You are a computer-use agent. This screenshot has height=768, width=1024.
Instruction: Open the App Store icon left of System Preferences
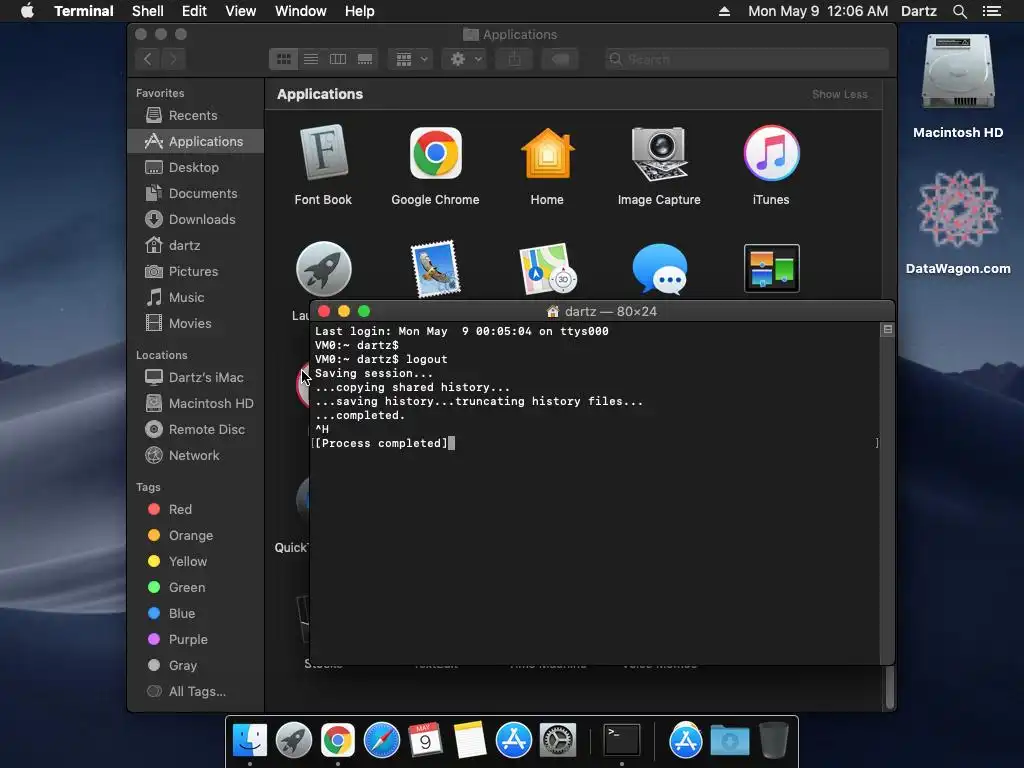click(x=513, y=740)
